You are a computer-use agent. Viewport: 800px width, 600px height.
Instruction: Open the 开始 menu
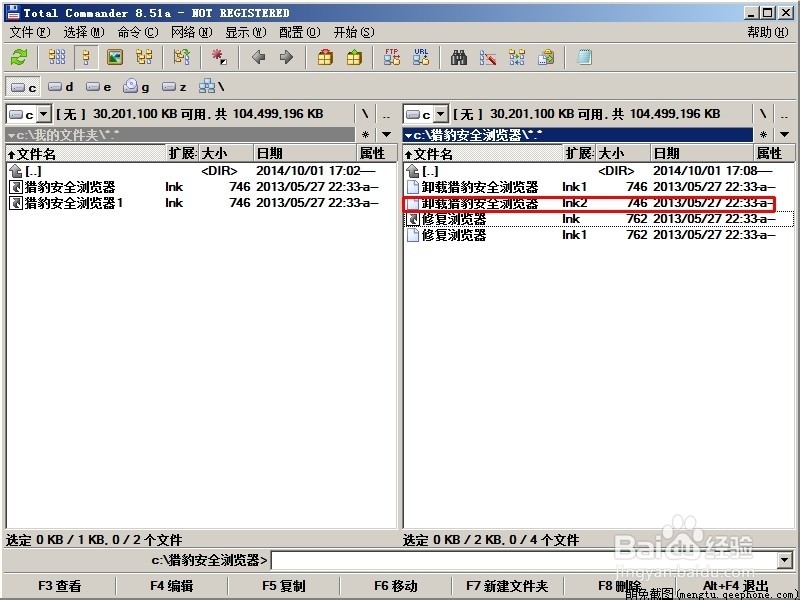pyautogui.click(x=354, y=32)
